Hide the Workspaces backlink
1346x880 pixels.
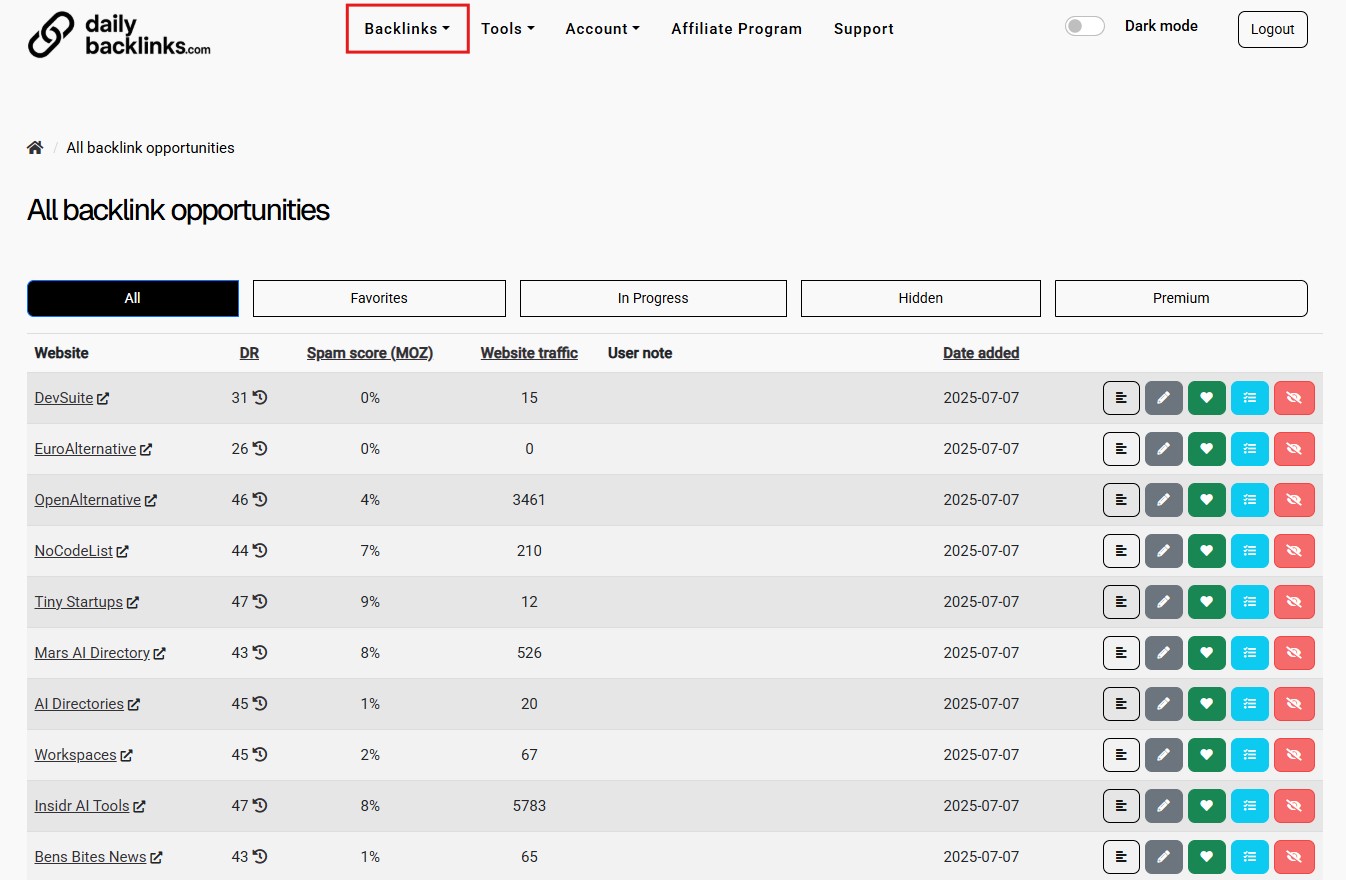(x=1294, y=755)
